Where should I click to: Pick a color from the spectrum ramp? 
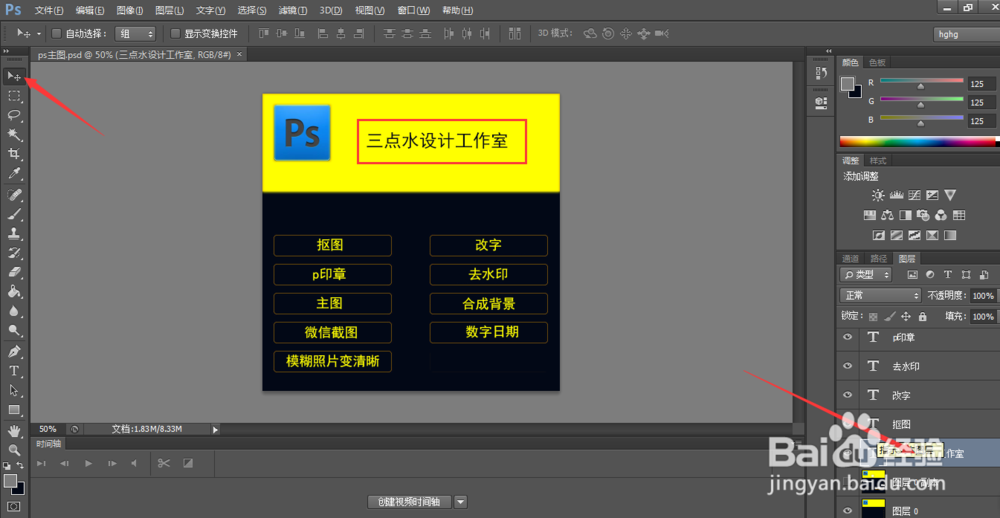(x=918, y=142)
